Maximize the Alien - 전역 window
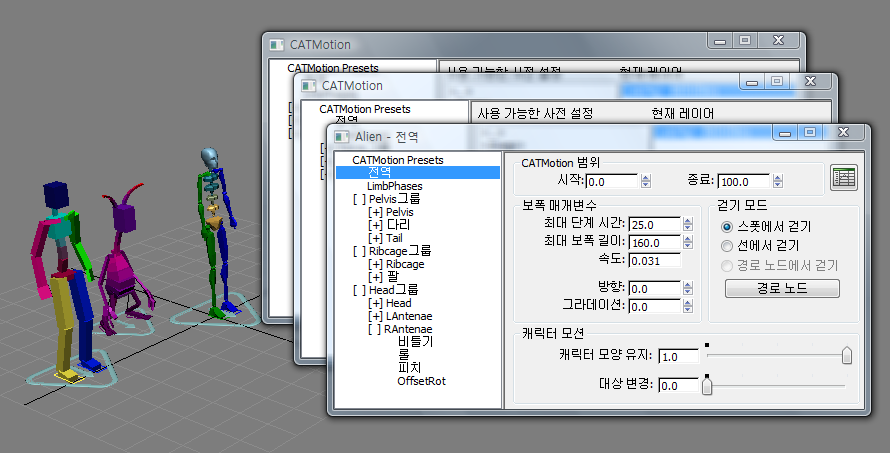The image size is (890, 453). (x=810, y=132)
